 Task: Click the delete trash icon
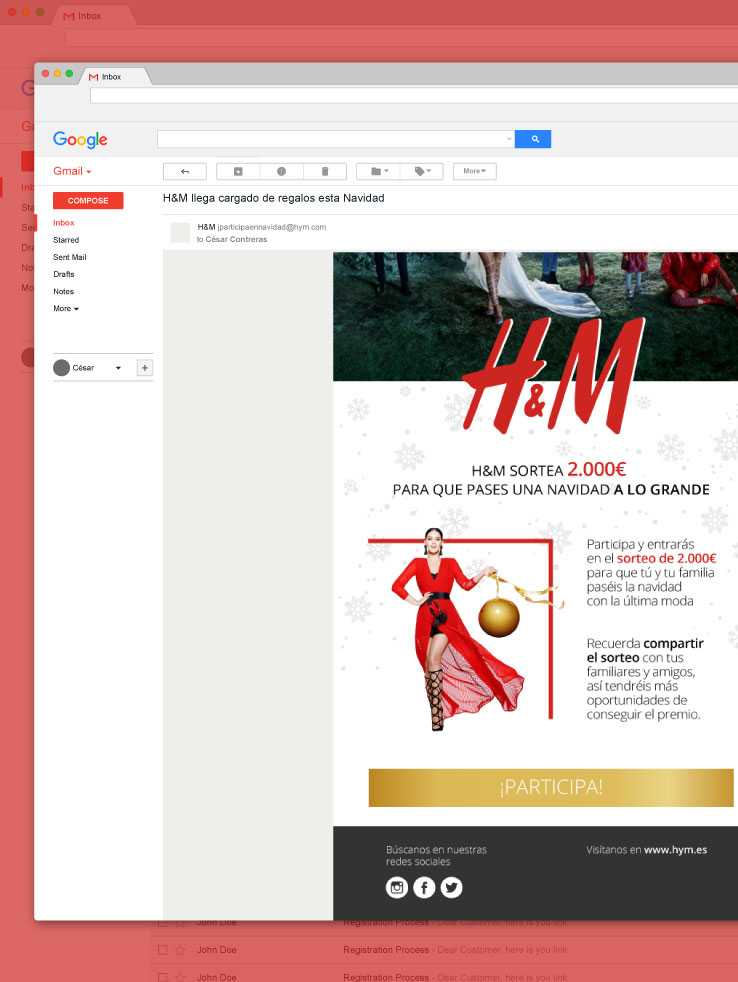325,171
